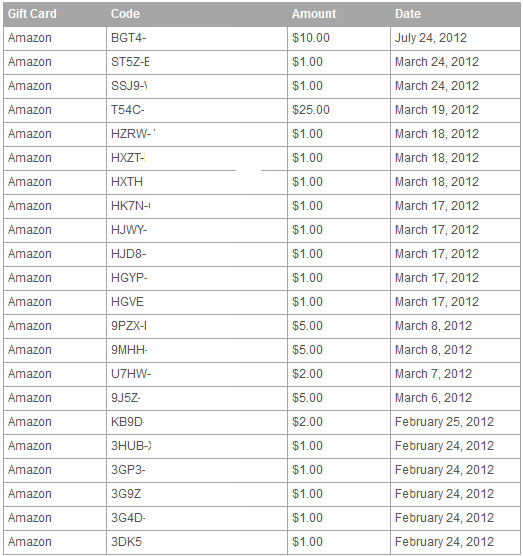Click the Date column header

(x=408, y=14)
